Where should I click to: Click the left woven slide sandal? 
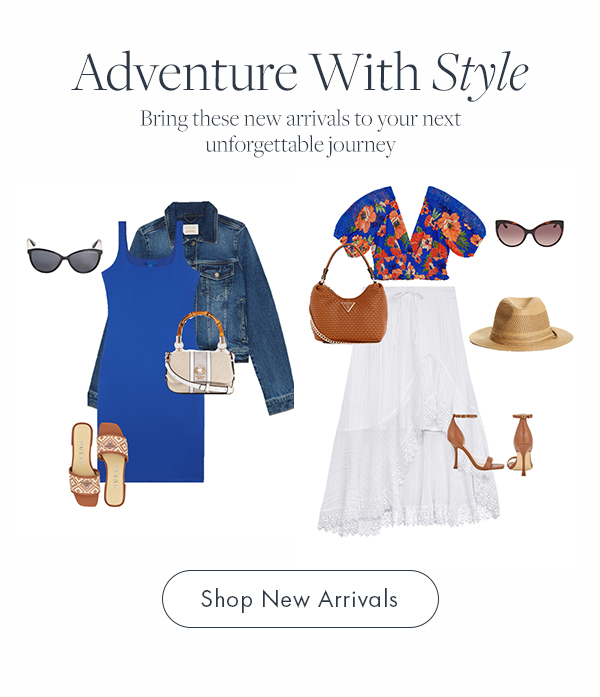[x=84, y=465]
